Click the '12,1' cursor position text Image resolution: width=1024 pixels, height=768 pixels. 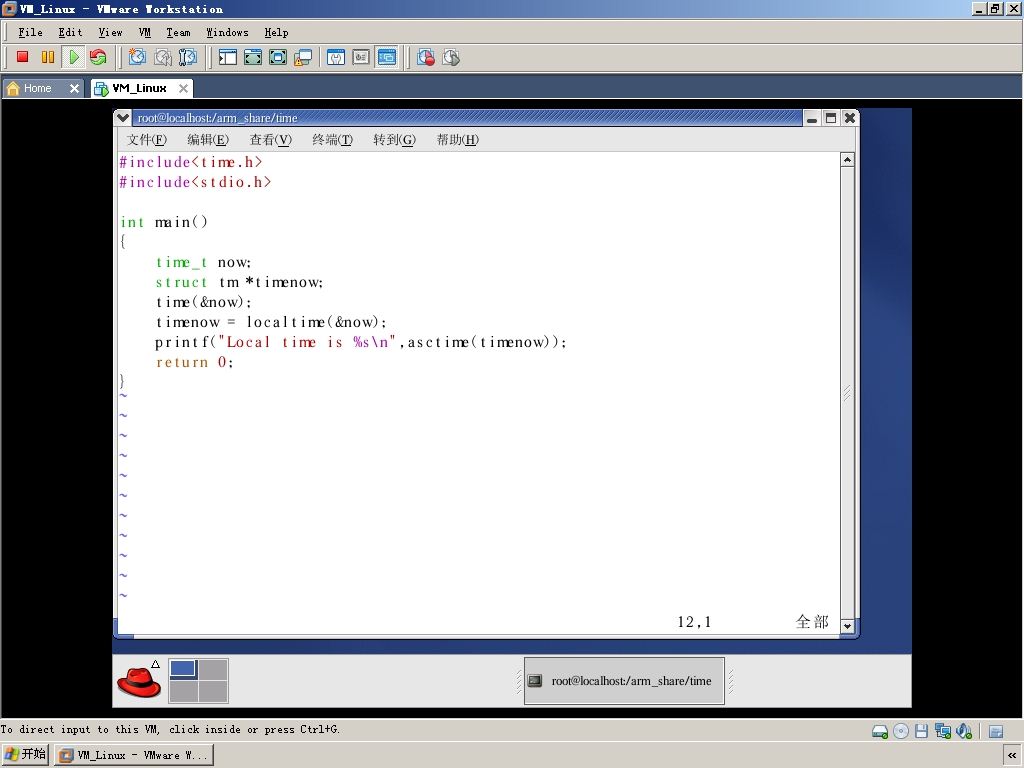tap(694, 622)
